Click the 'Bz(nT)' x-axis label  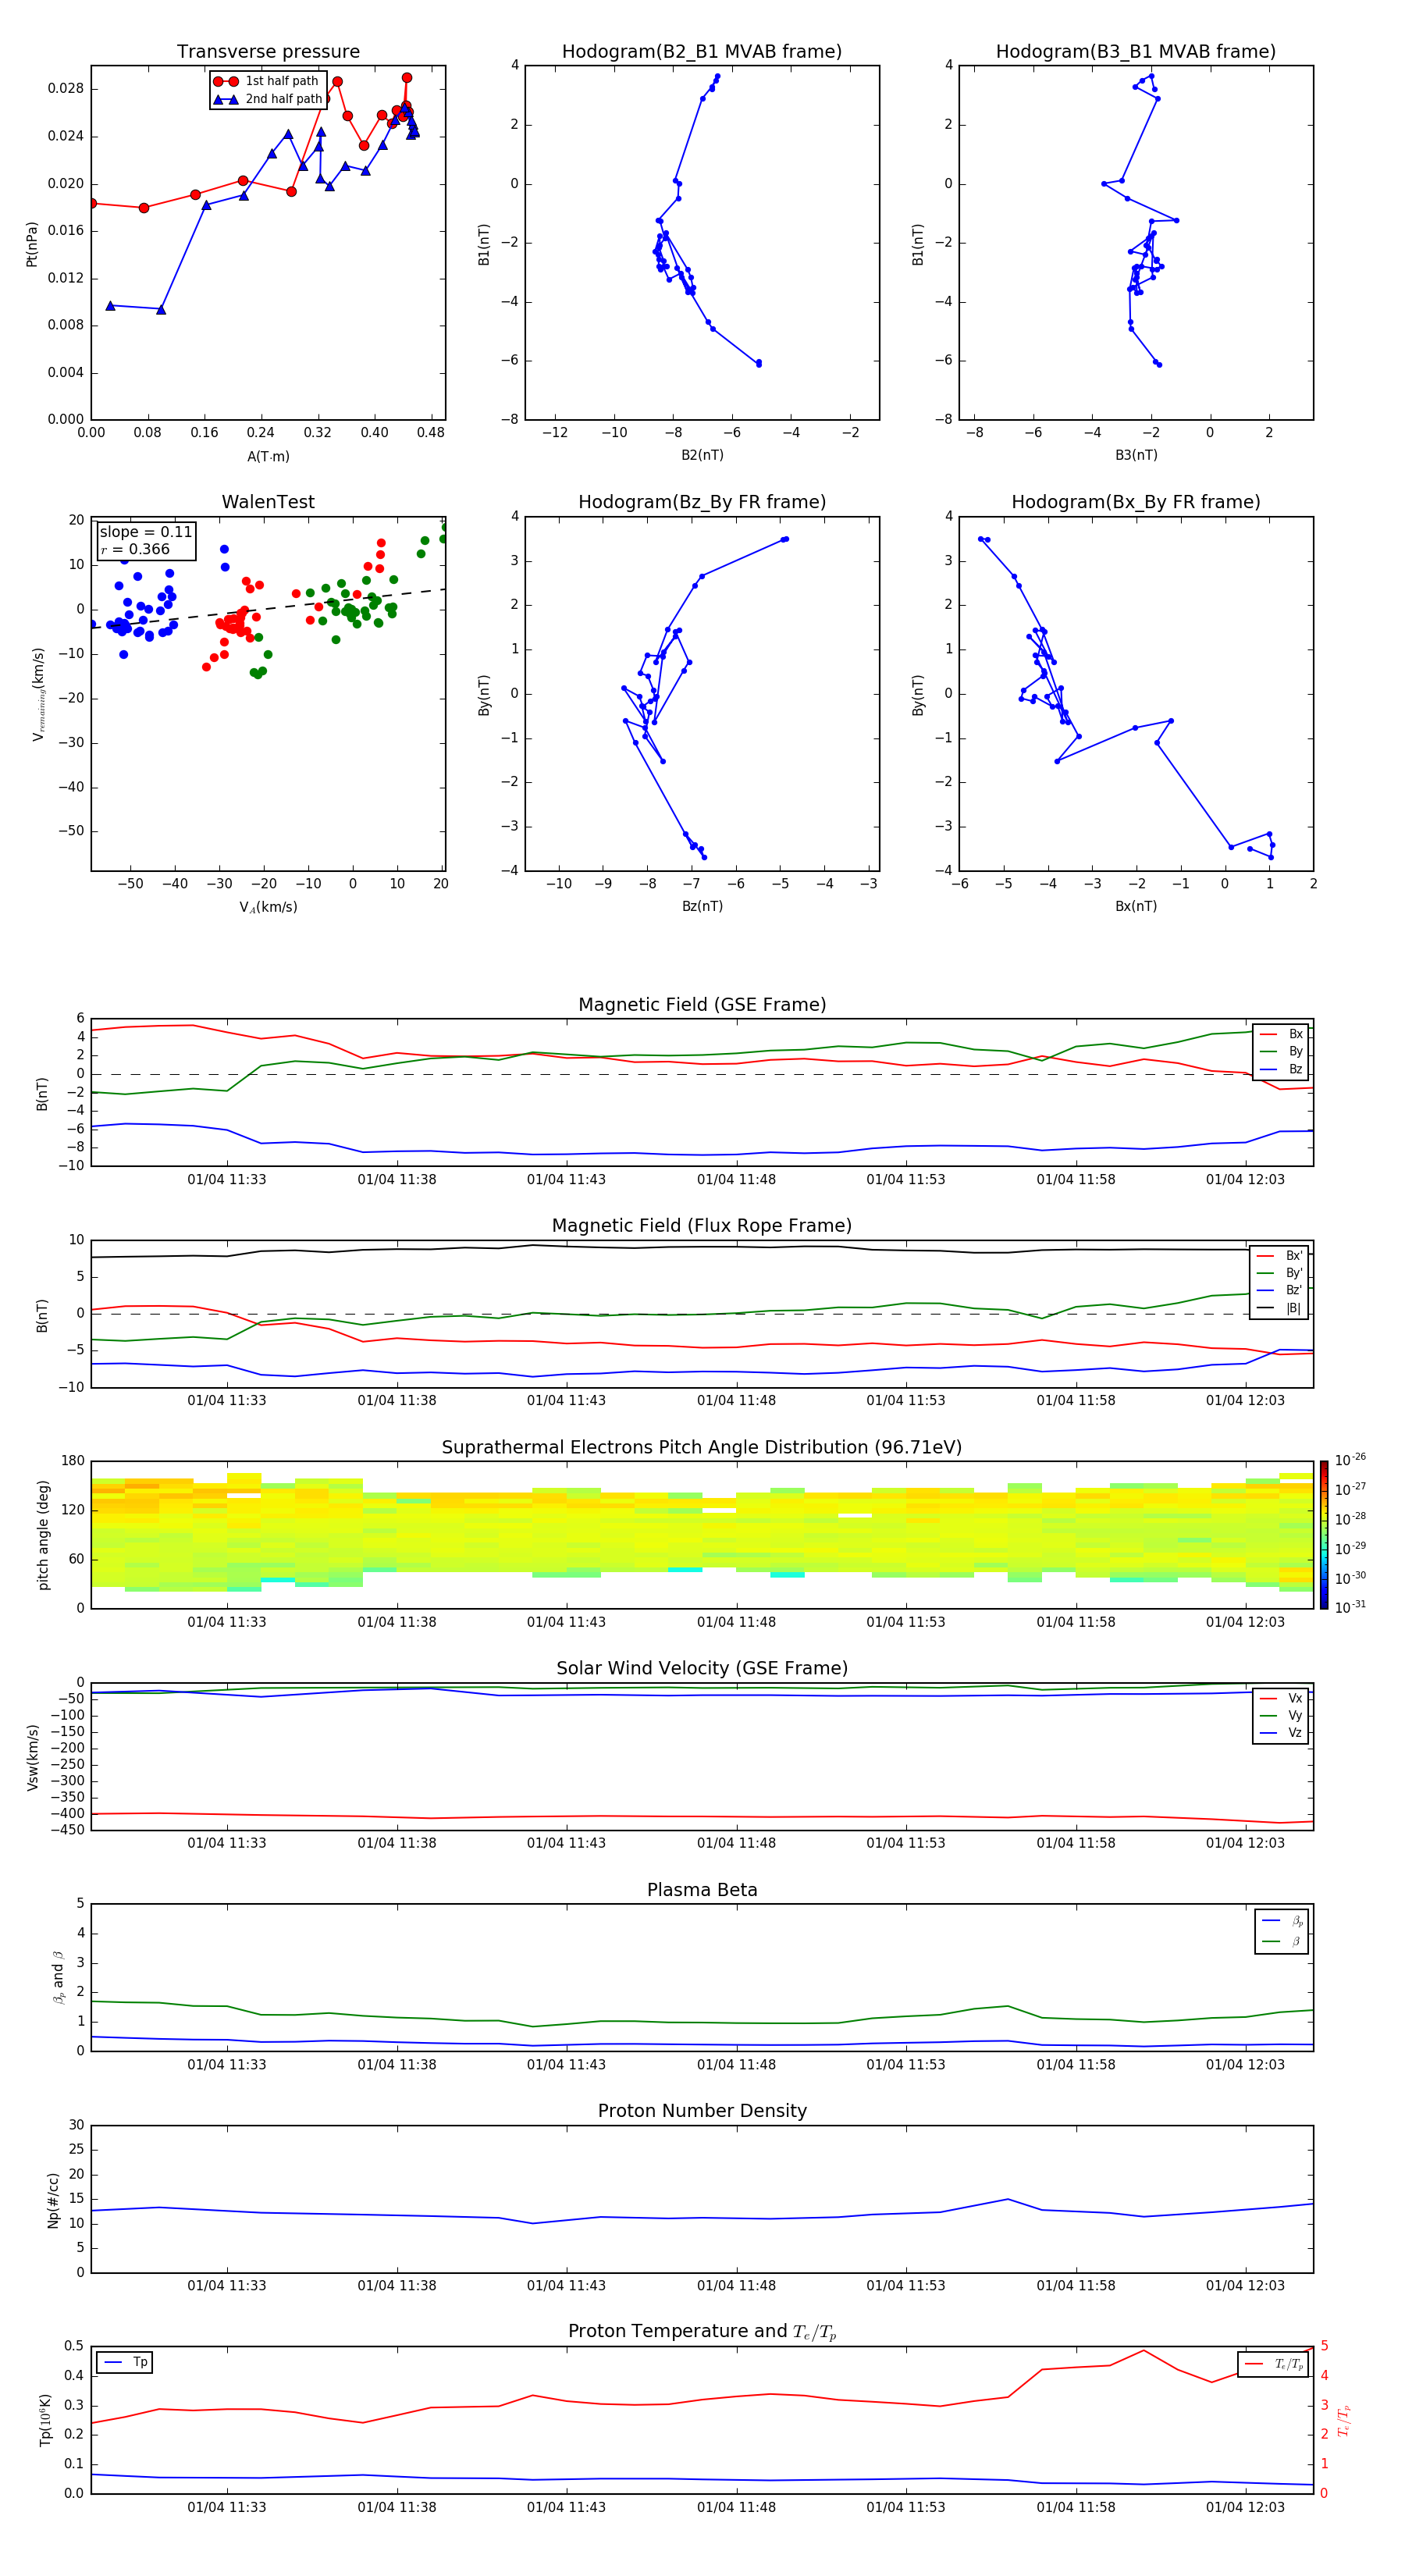[x=702, y=906]
